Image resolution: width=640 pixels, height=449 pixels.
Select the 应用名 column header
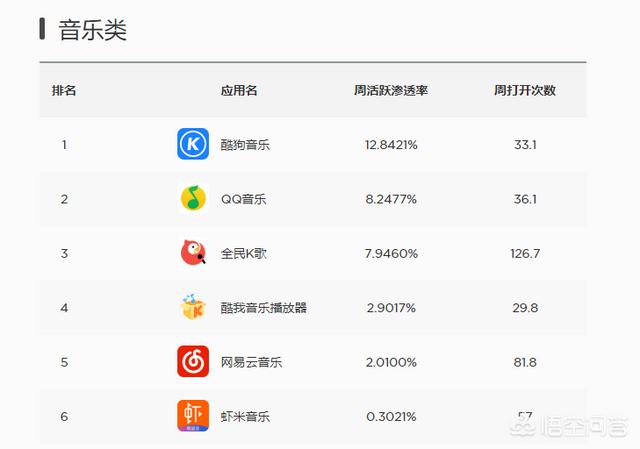point(239,90)
